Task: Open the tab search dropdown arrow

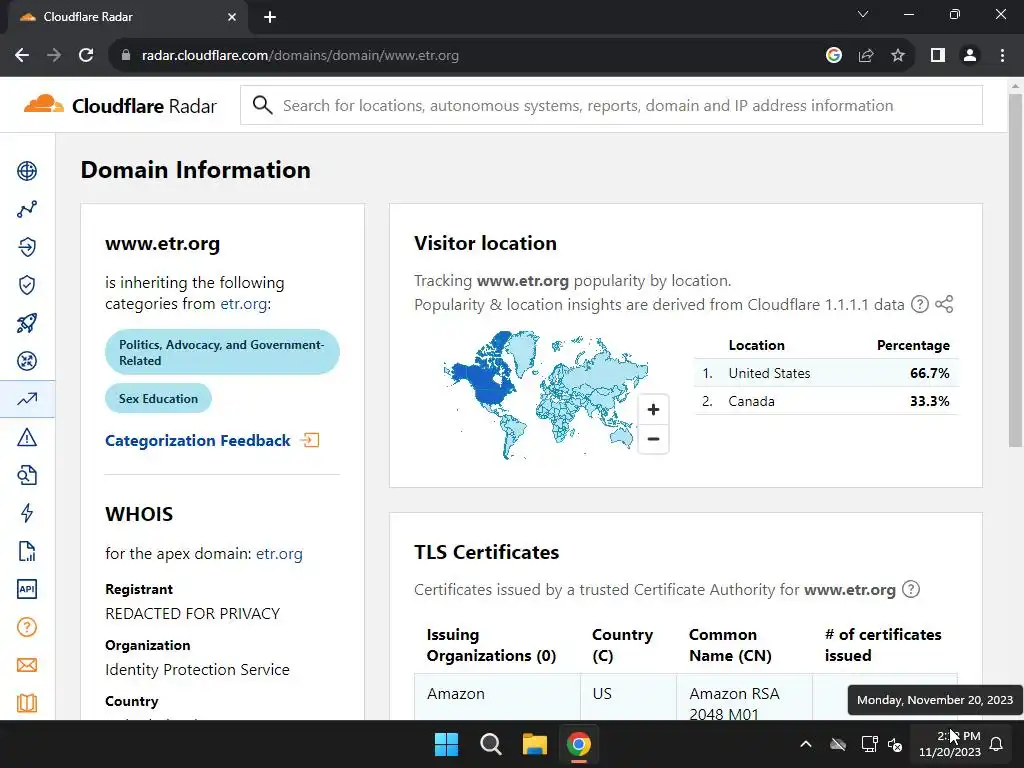Action: click(x=863, y=15)
